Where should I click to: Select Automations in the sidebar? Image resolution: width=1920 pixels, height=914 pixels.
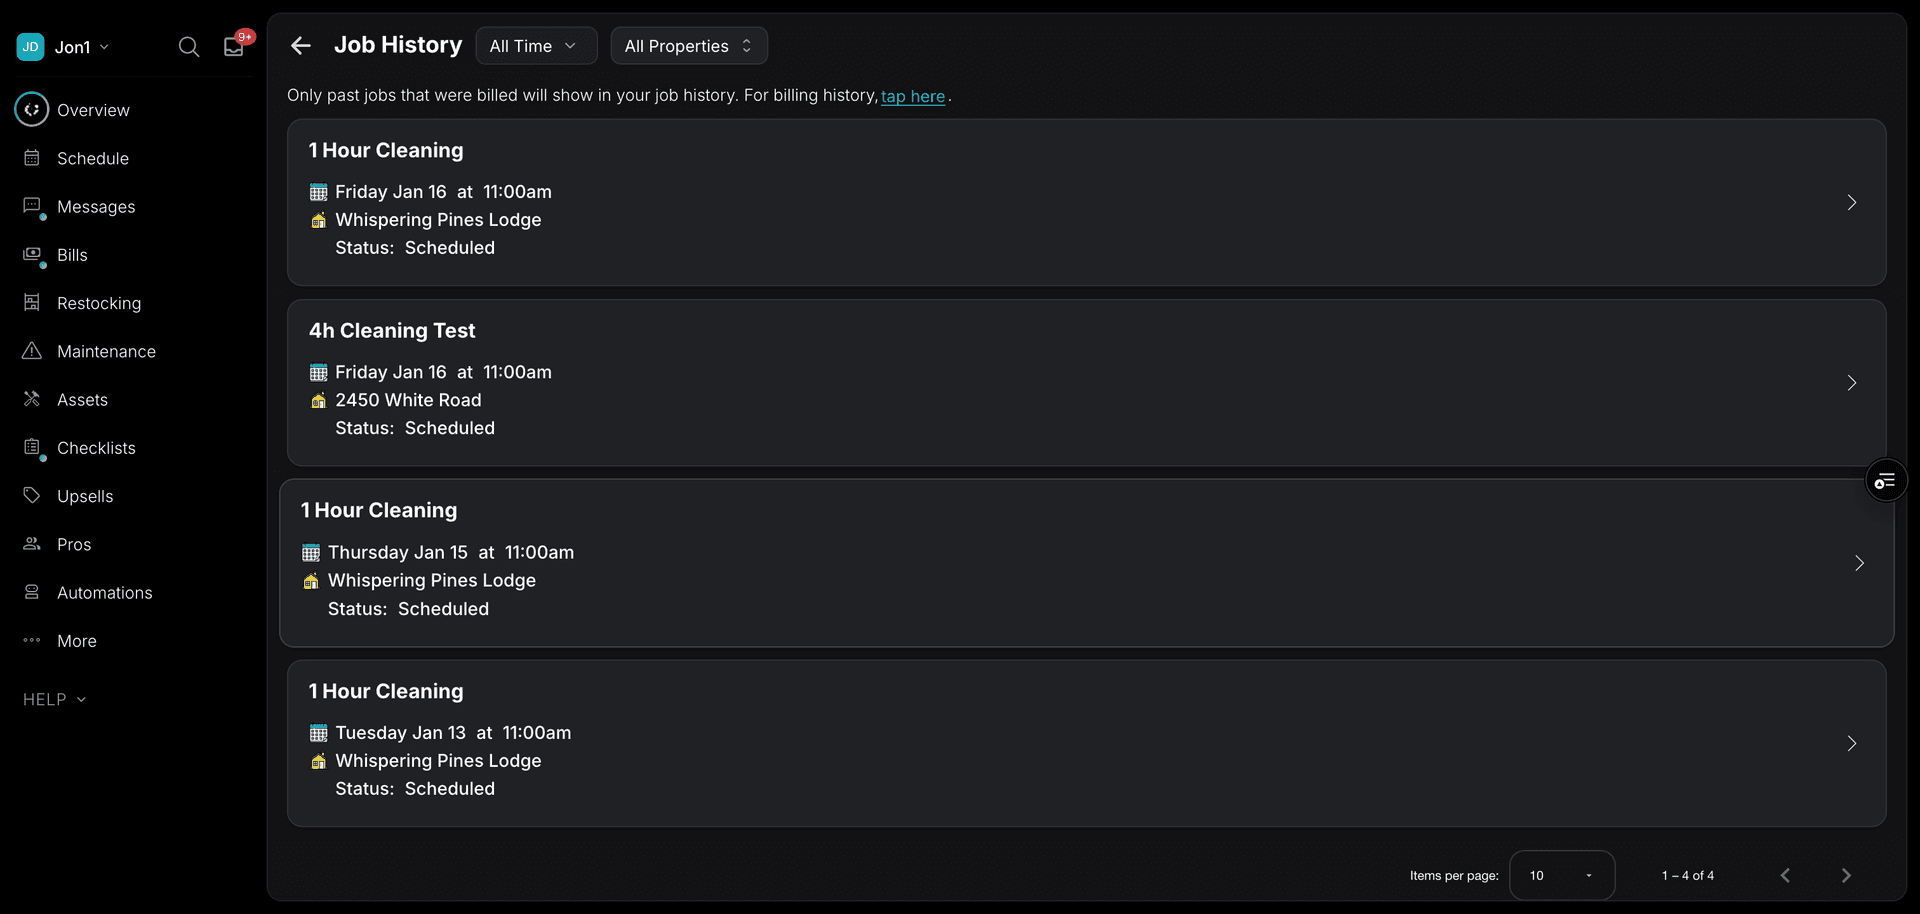[104, 592]
